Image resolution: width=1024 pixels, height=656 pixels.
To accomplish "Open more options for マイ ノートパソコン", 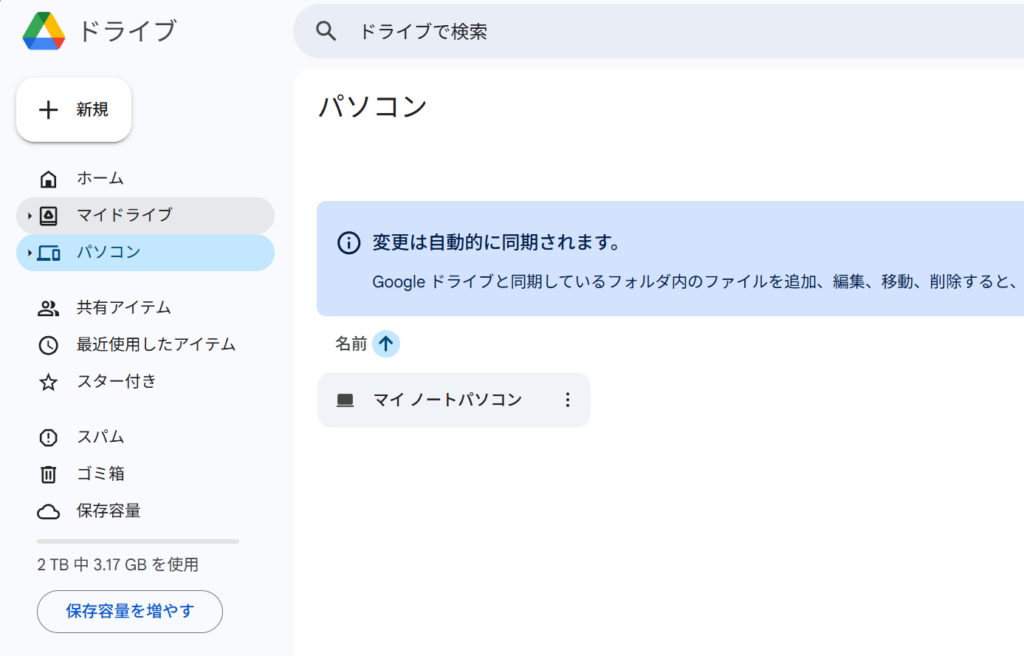I will tap(568, 400).
